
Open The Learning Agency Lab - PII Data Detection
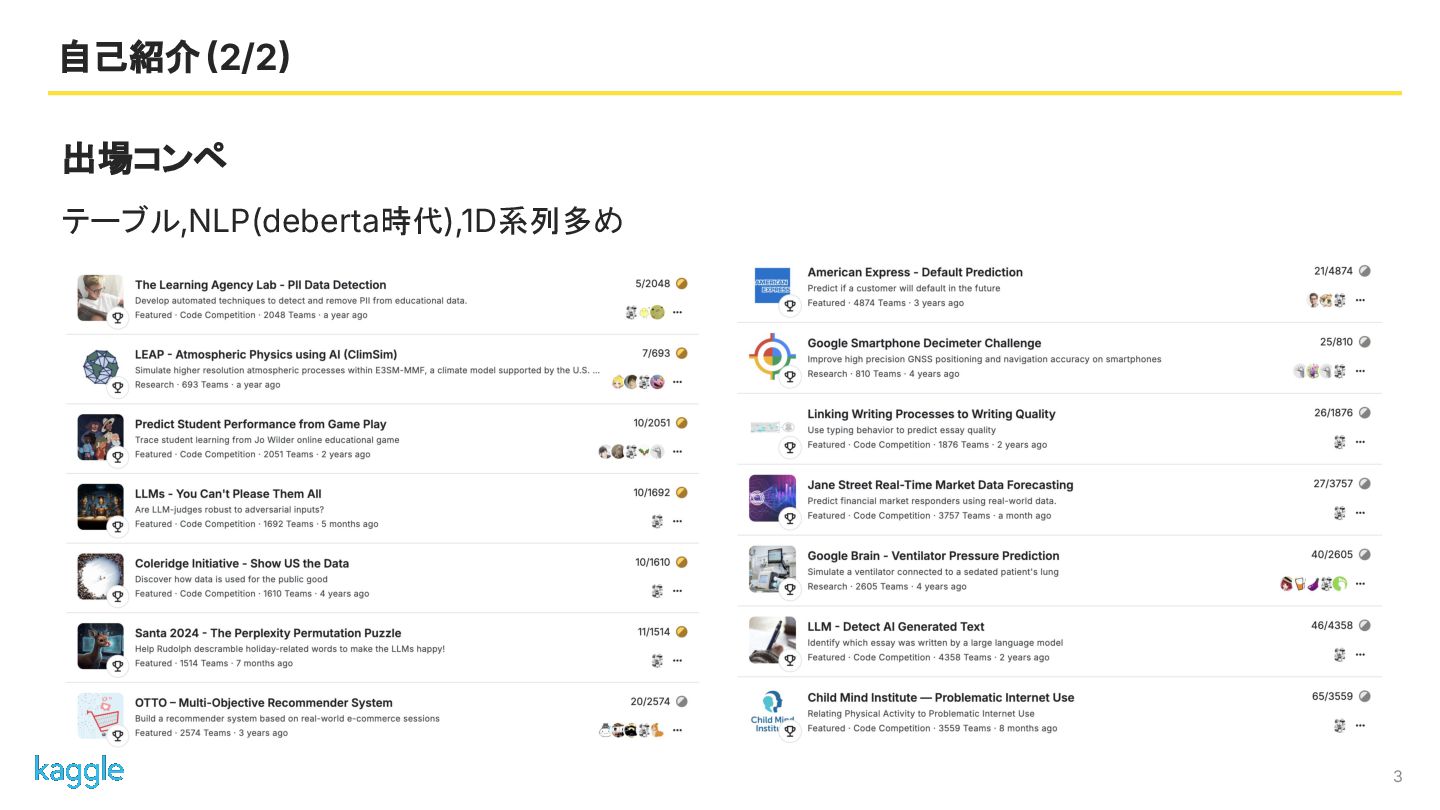point(260,285)
